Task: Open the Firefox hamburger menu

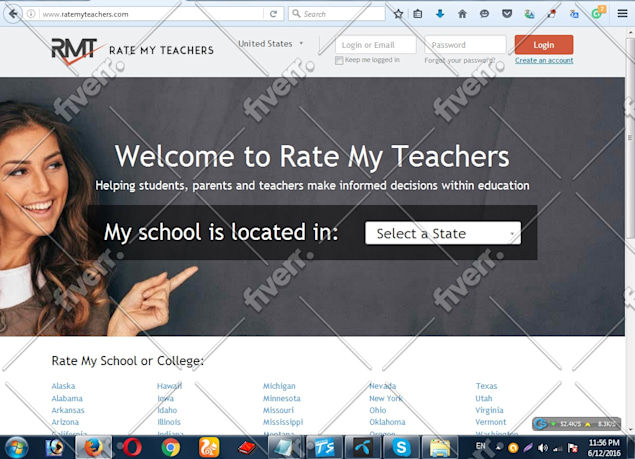Action: [622, 14]
